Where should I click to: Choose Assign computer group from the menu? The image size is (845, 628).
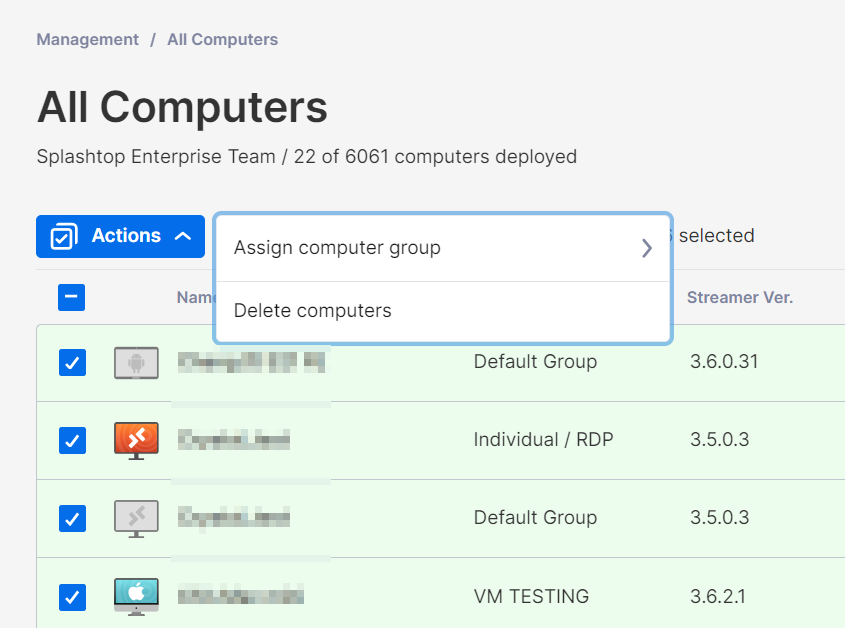coord(443,248)
